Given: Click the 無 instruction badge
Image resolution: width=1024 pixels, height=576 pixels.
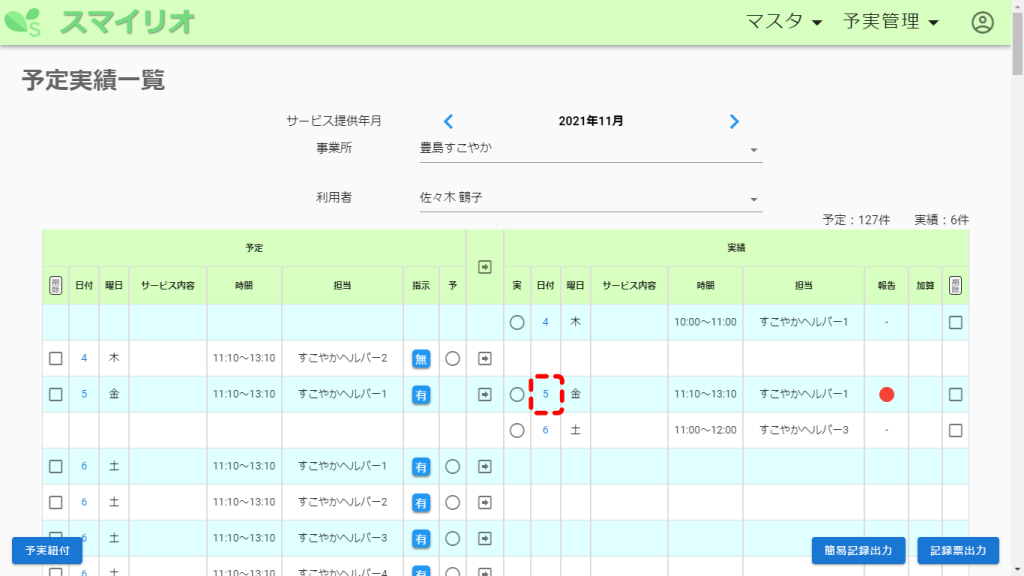Looking at the screenshot, I should pos(421,358).
